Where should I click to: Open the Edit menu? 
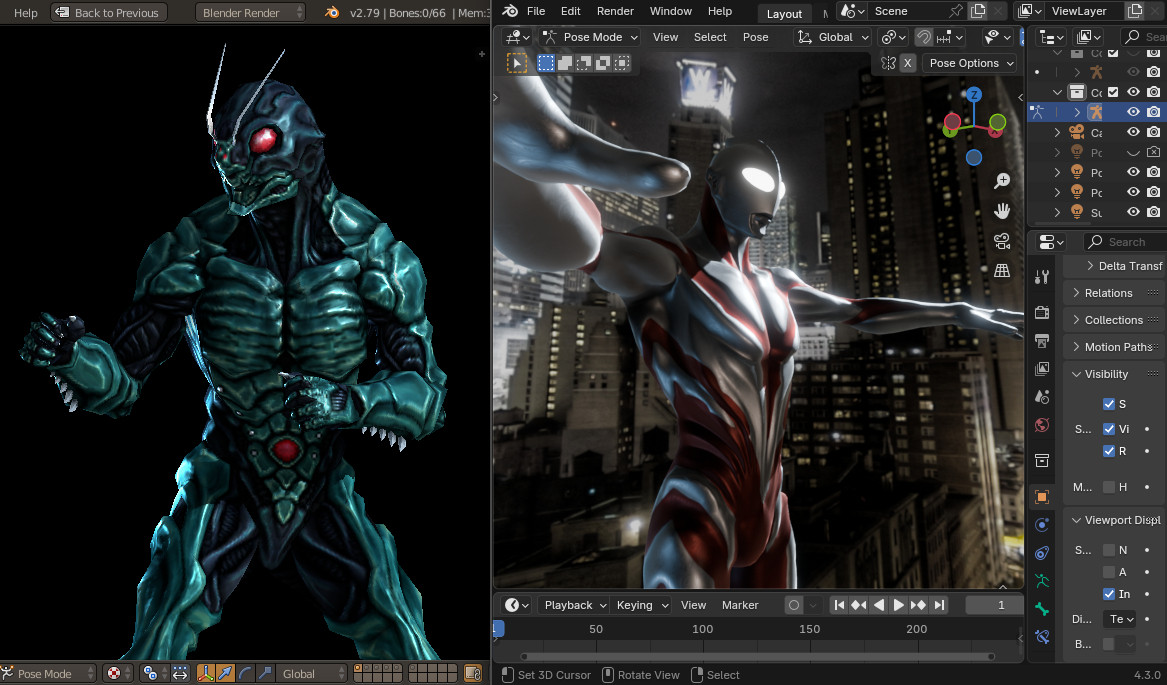tap(571, 11)
